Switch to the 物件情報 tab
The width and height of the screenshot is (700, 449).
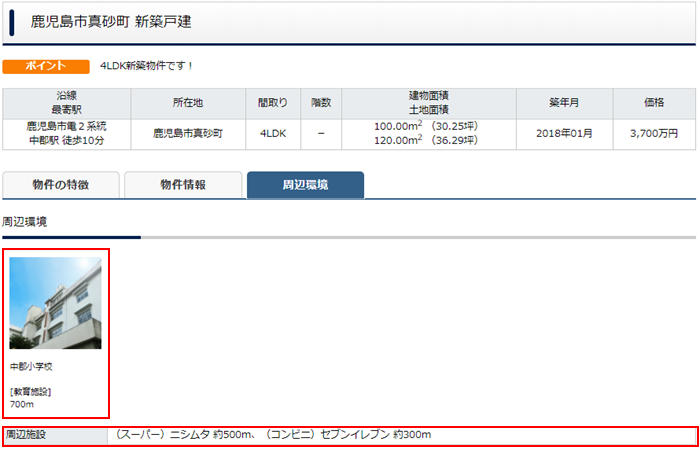183,185
